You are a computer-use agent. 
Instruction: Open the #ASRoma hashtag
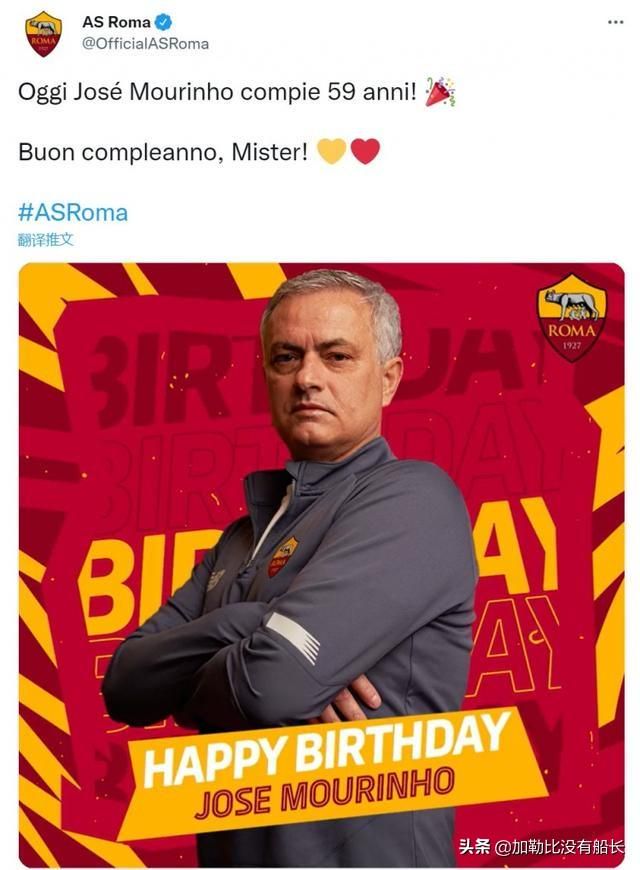pyautogui.click(x=73, y=213)
